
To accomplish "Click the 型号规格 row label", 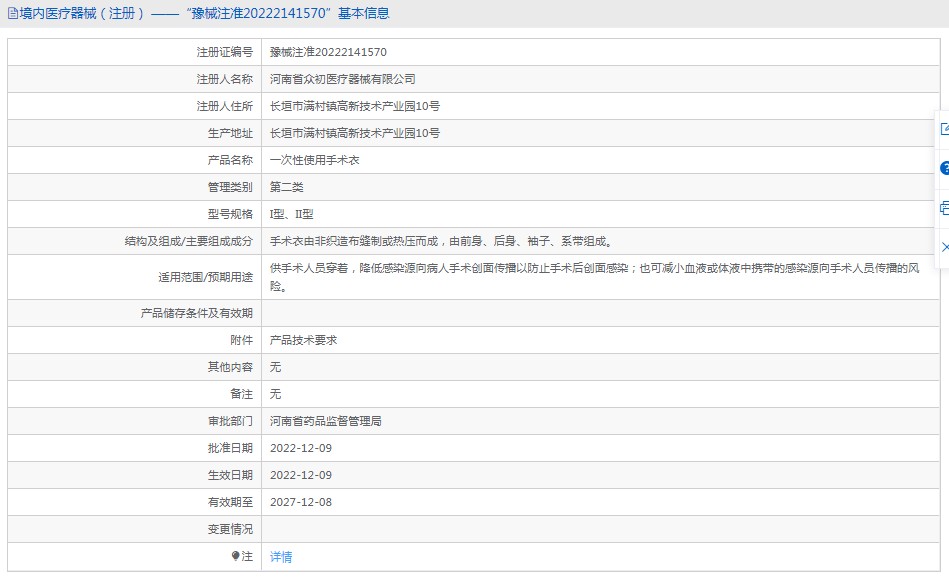I will pos(230,214).
